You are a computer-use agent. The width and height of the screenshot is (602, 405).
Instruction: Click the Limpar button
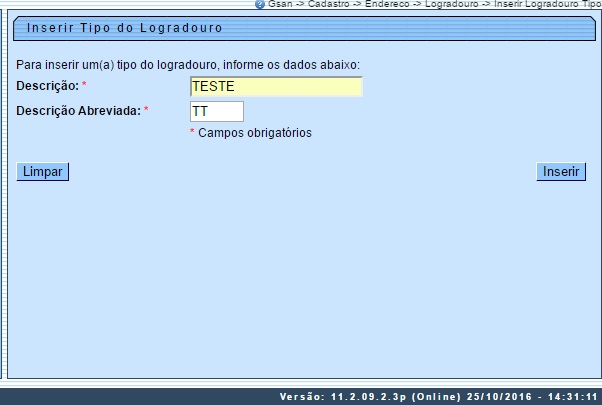(x=43, y=172)
